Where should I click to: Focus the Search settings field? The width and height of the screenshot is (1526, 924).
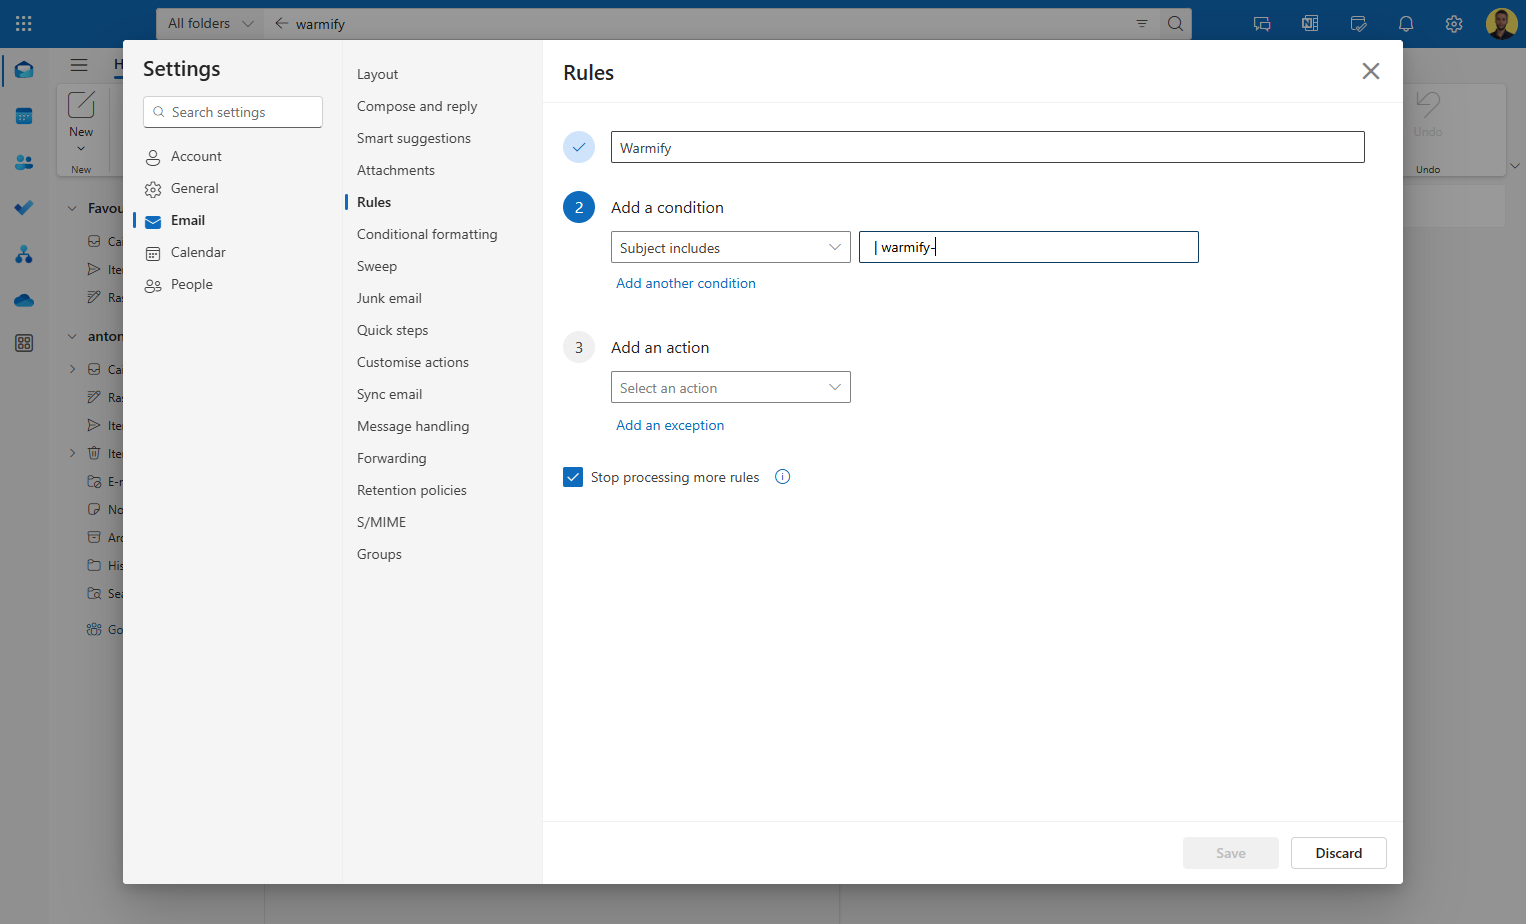pyautogui.click(x=233, y=112)
